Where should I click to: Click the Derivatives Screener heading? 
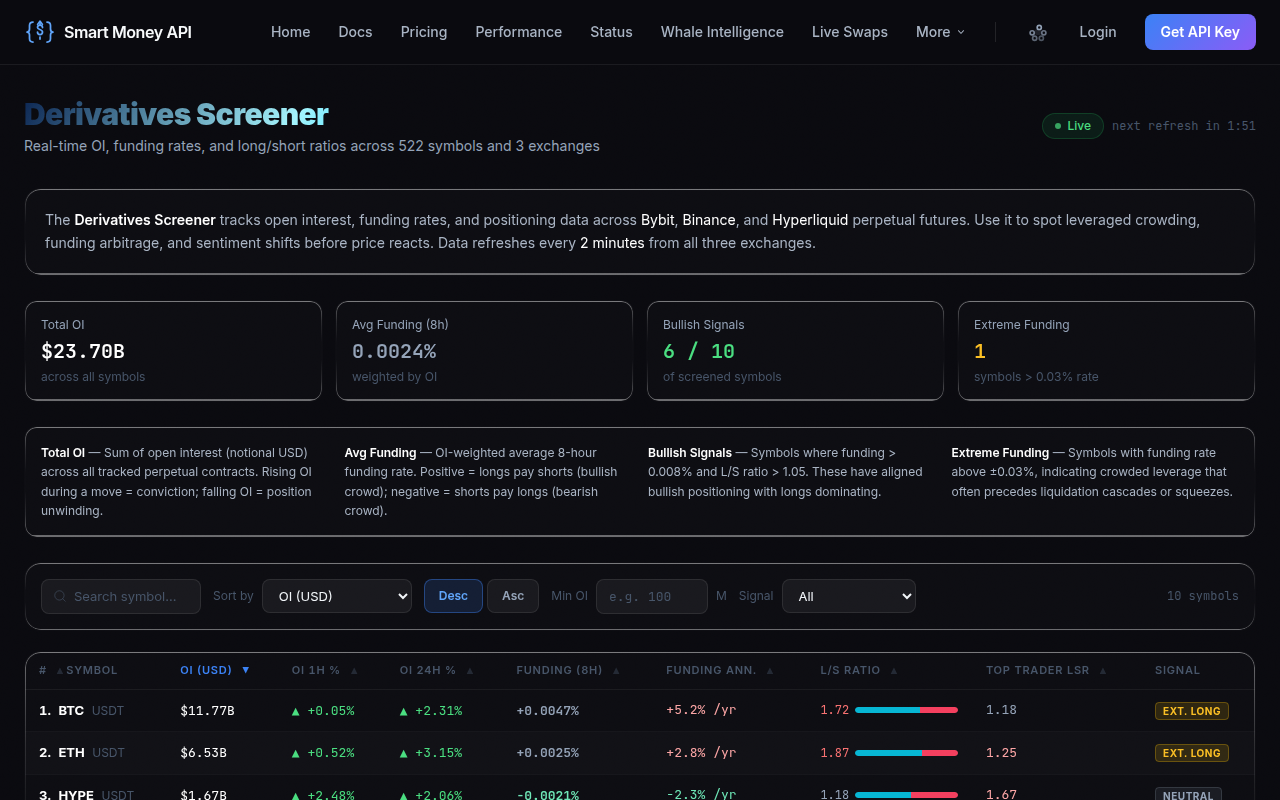pos(176,114)
